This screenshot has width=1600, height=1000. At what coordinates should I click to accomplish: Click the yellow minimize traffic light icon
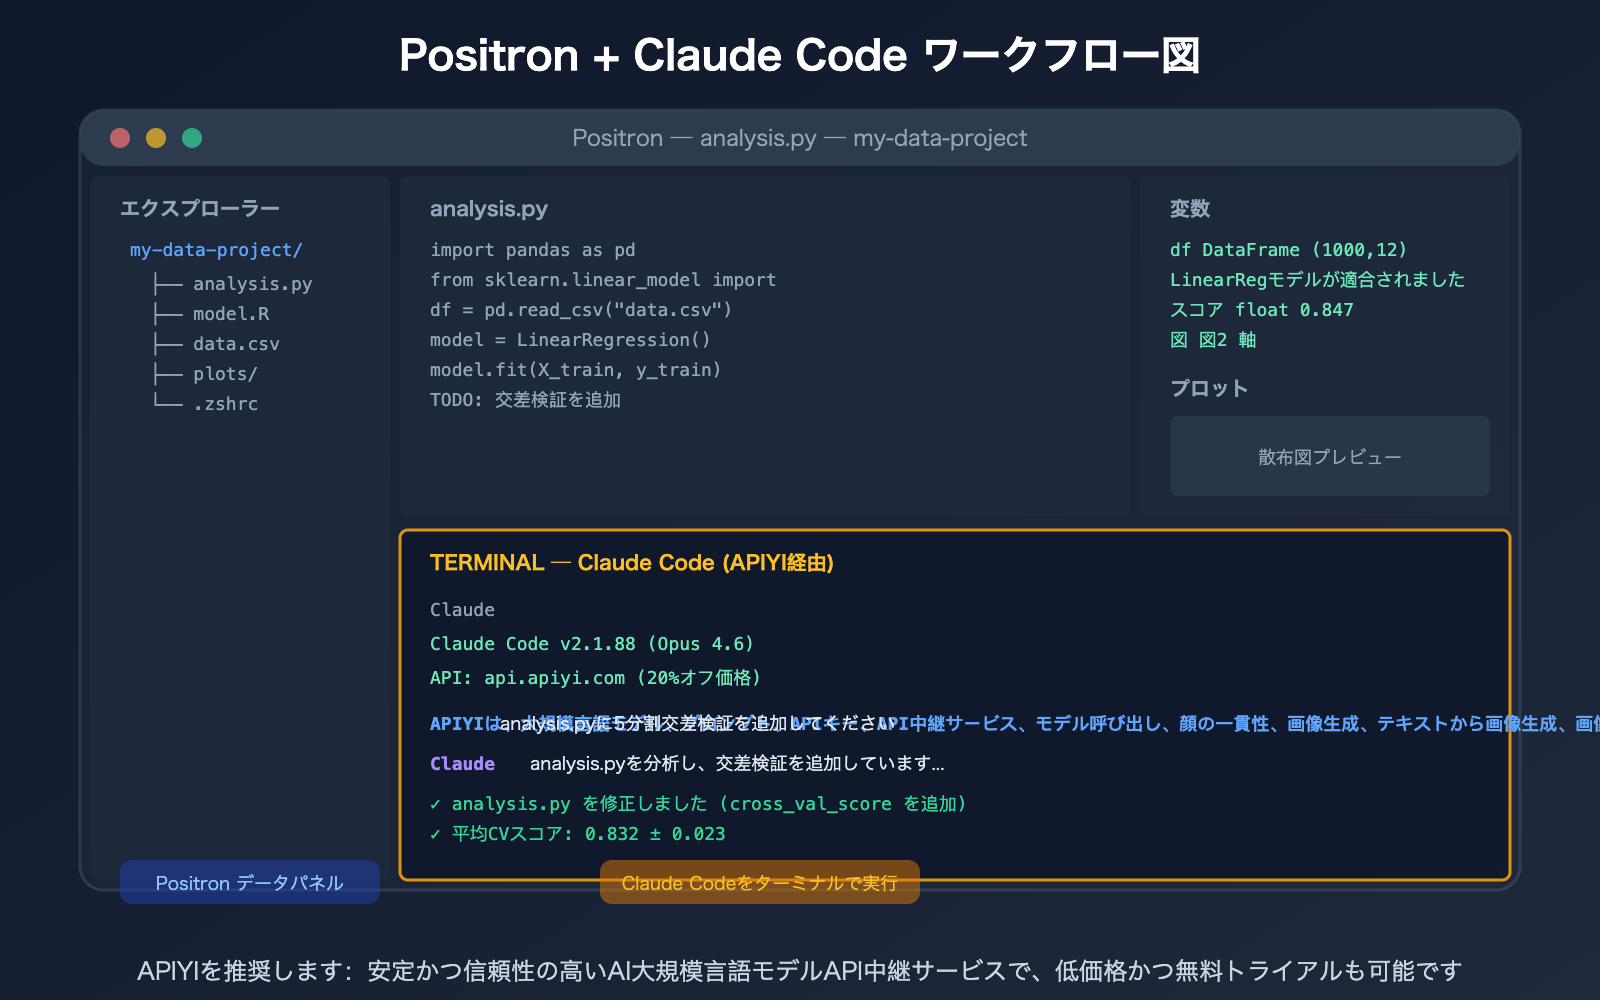tap(155, 137)
